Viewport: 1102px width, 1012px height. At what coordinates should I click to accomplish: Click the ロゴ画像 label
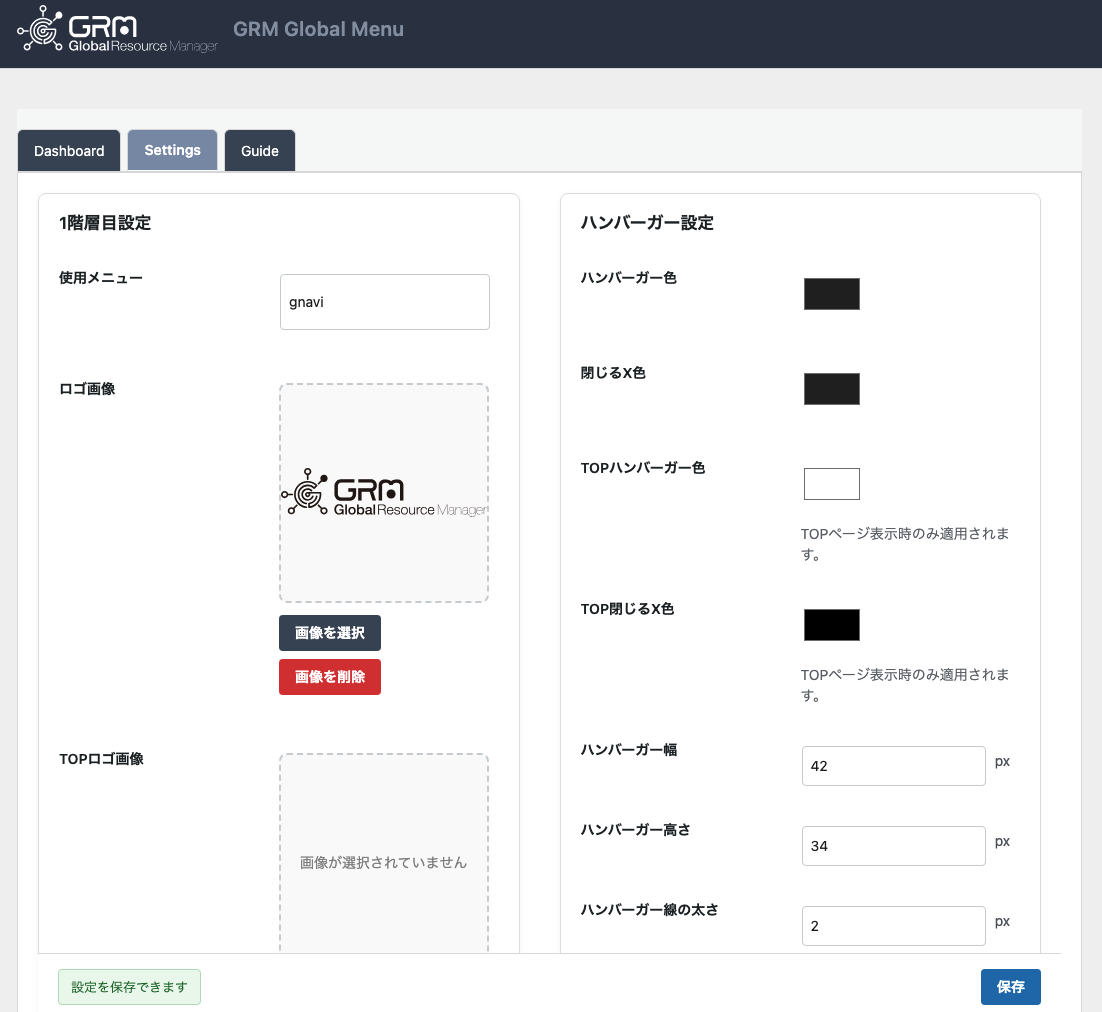pyautogui.click(x=87, y=389)
